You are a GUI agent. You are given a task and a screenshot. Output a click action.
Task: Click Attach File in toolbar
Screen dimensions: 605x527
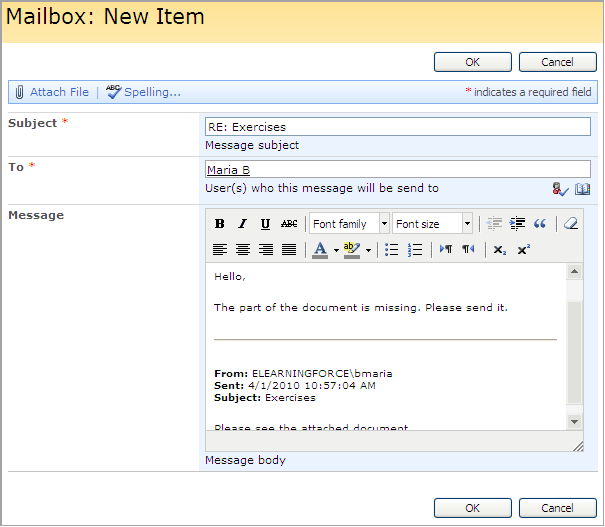51,92
